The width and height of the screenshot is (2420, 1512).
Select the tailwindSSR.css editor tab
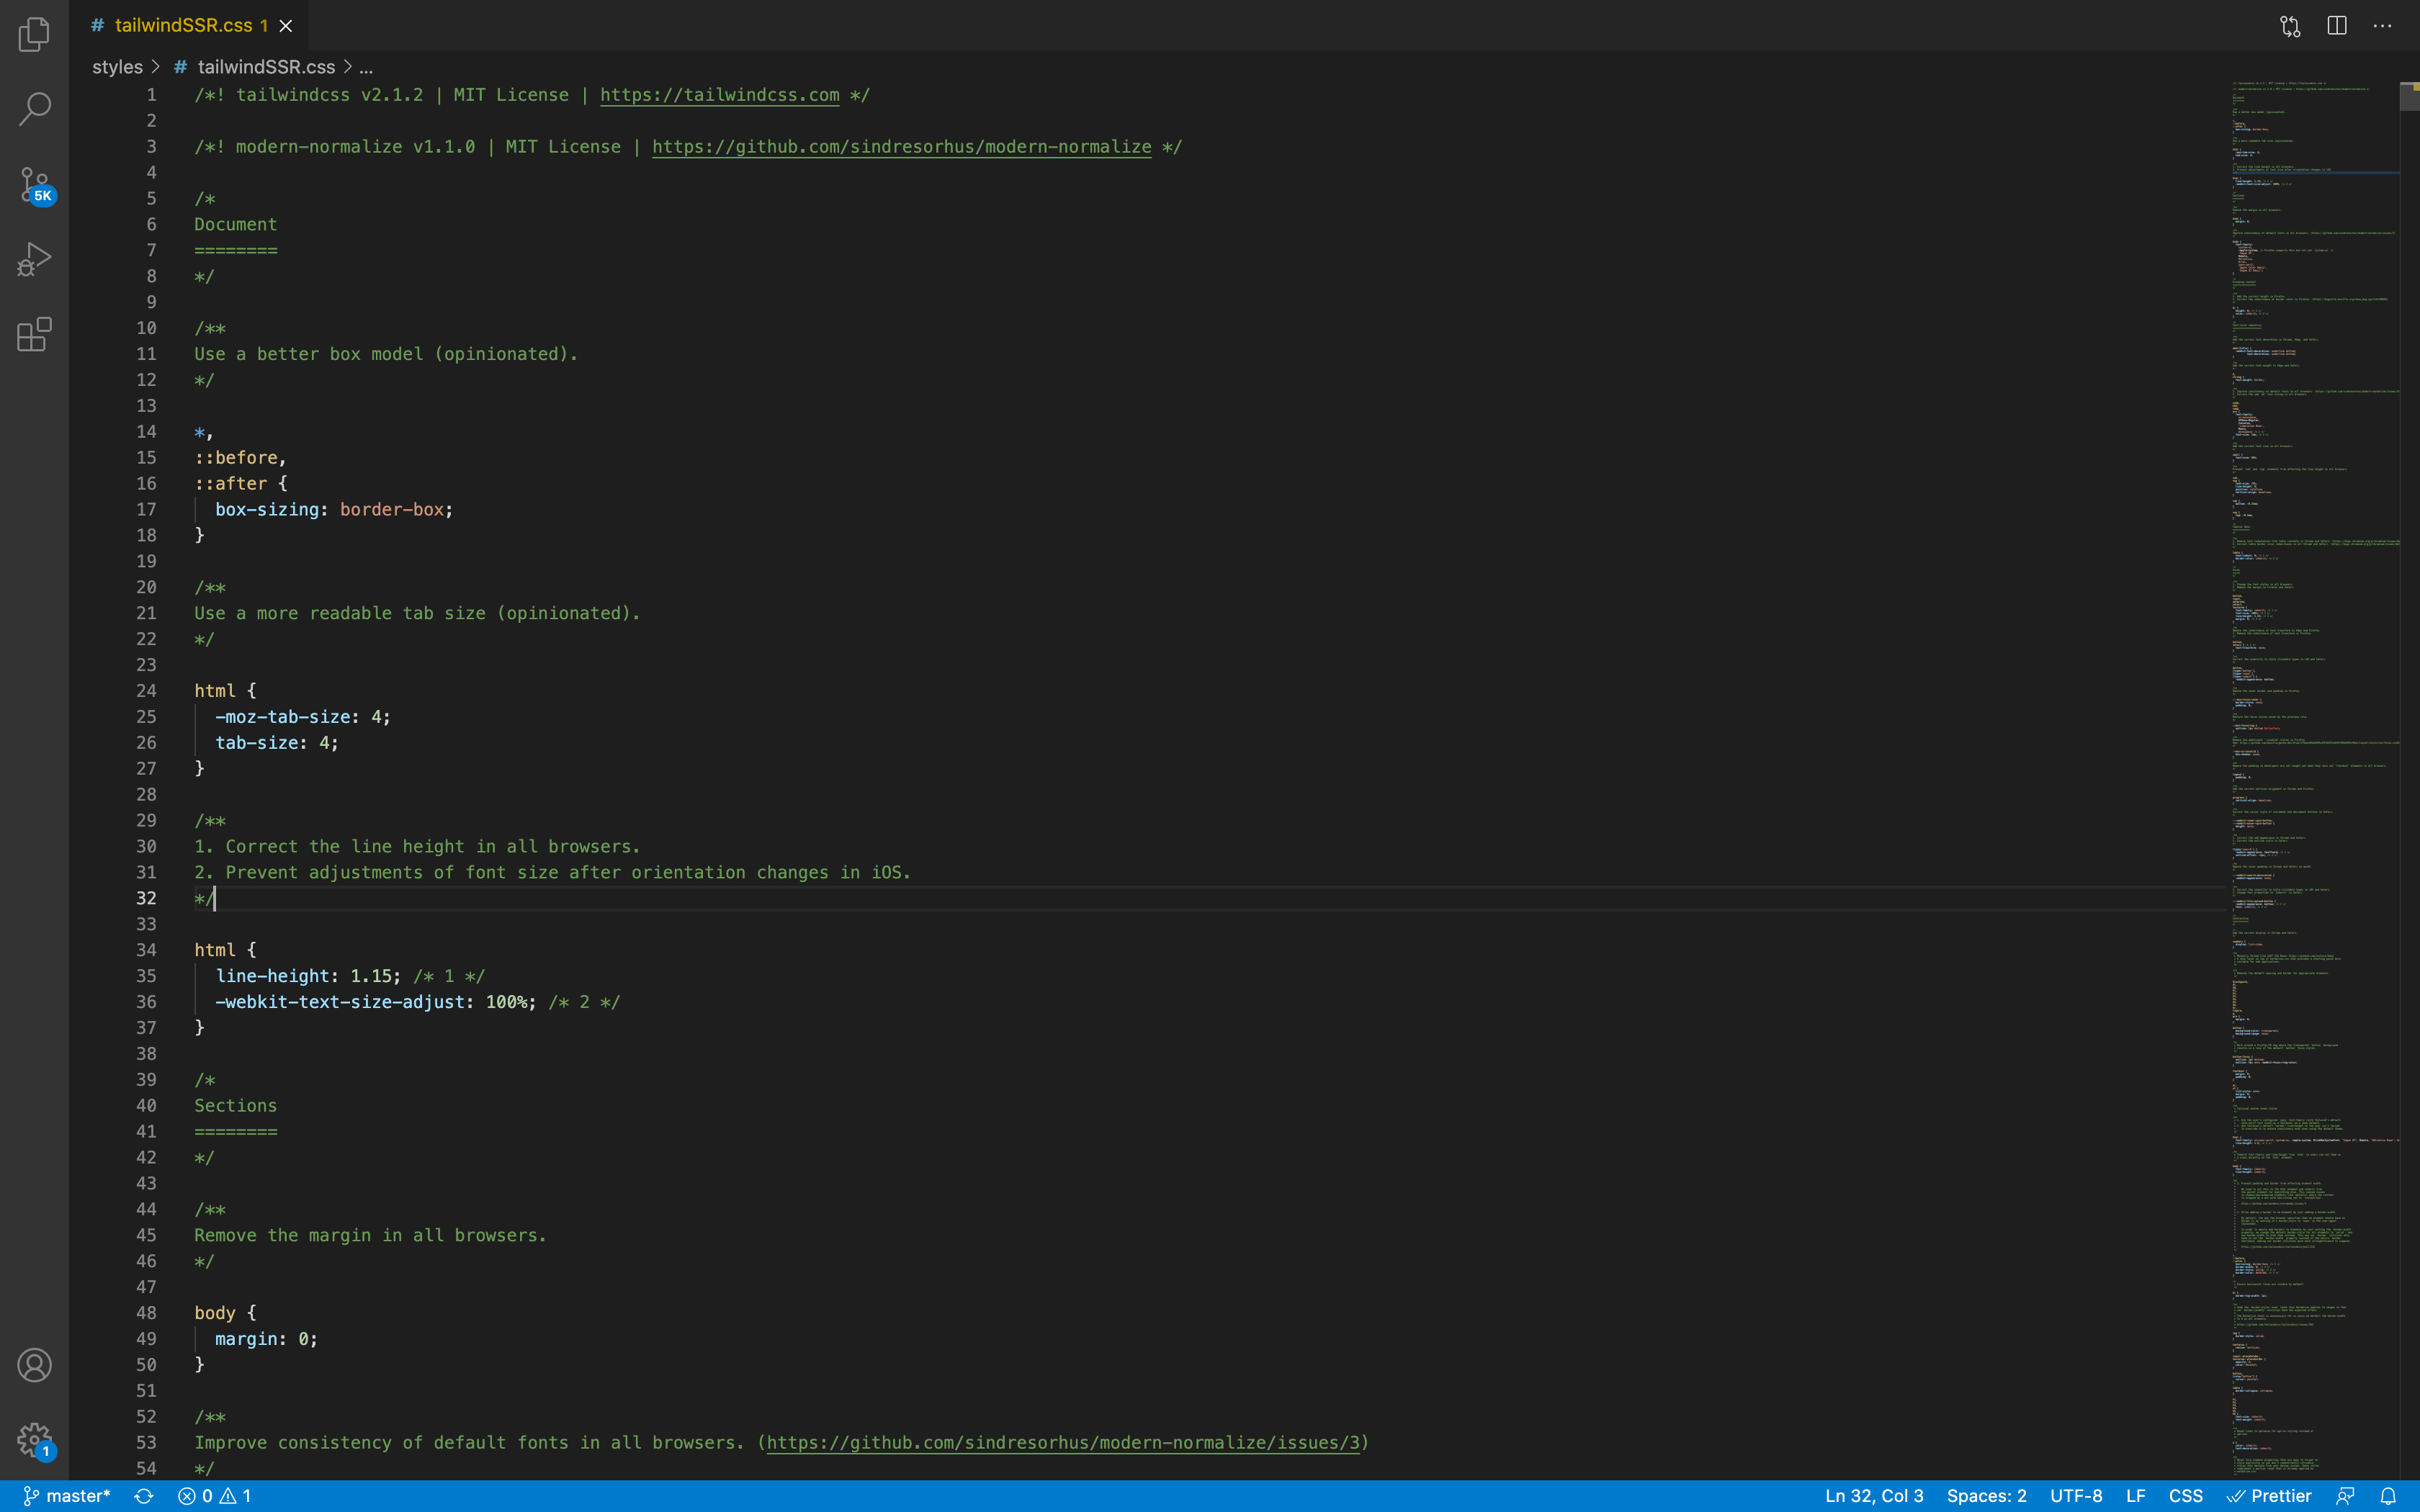pyautogui.click(x=183, y=26)
